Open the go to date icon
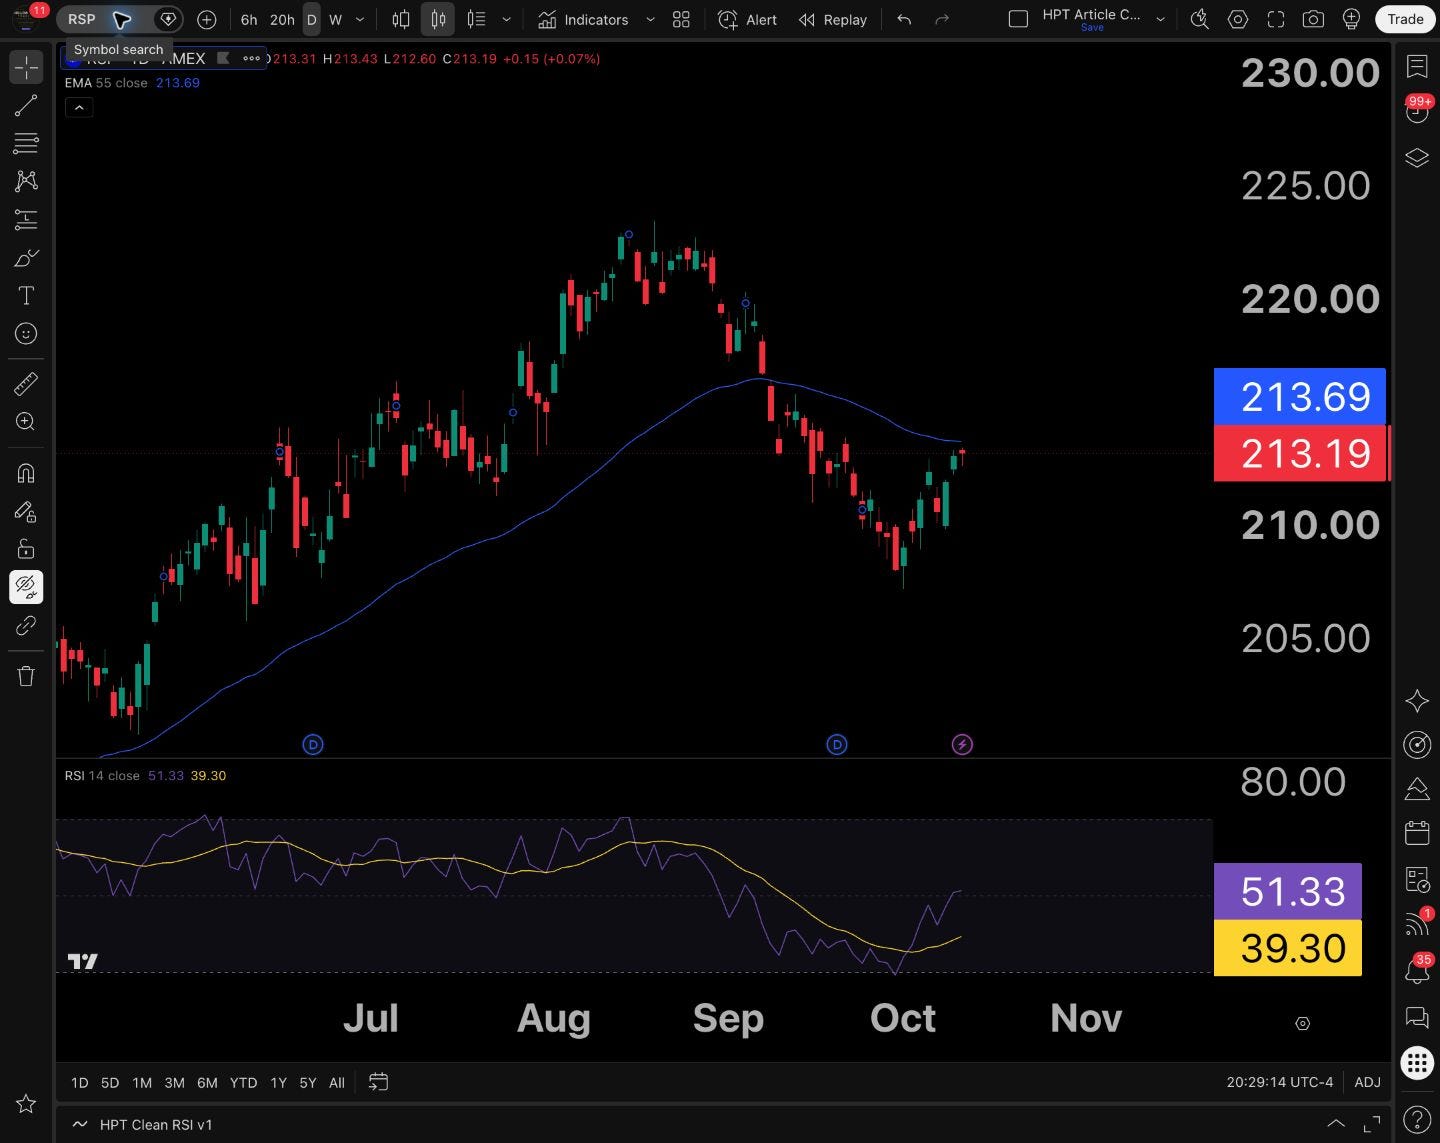Screen dimensions: 1440x1143 [378, 1082]
